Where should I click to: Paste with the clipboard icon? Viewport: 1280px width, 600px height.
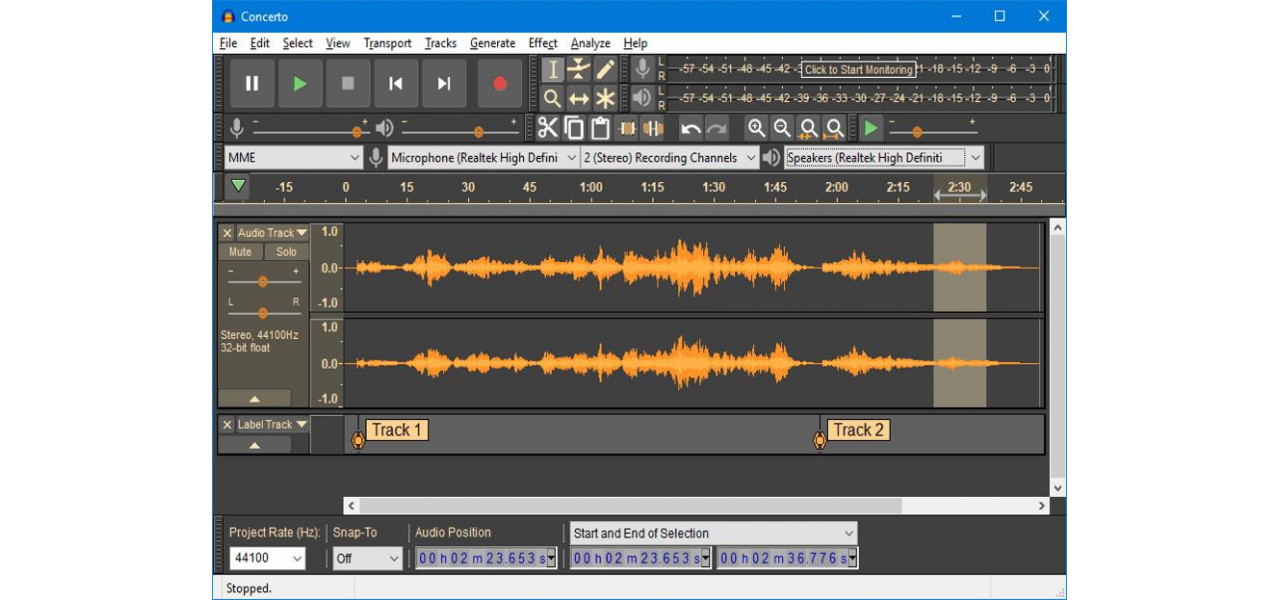(600, 128)
